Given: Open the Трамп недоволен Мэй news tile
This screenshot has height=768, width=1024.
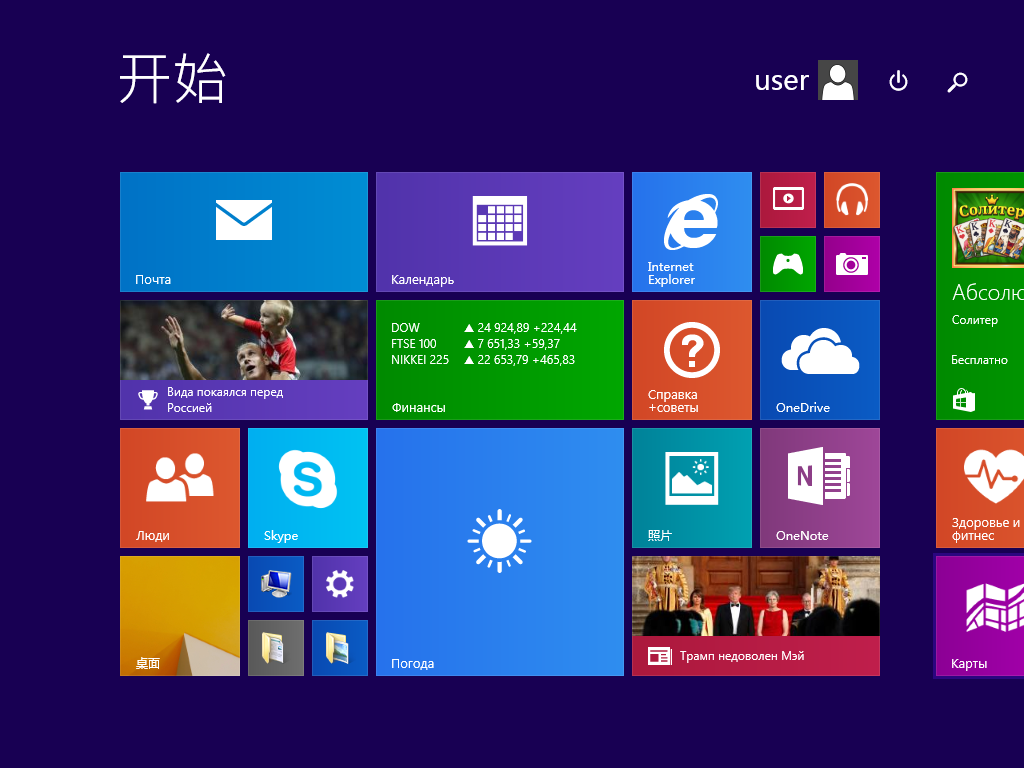Looking at the screenshot, I should pyautogui.click(x=755, y=615).
